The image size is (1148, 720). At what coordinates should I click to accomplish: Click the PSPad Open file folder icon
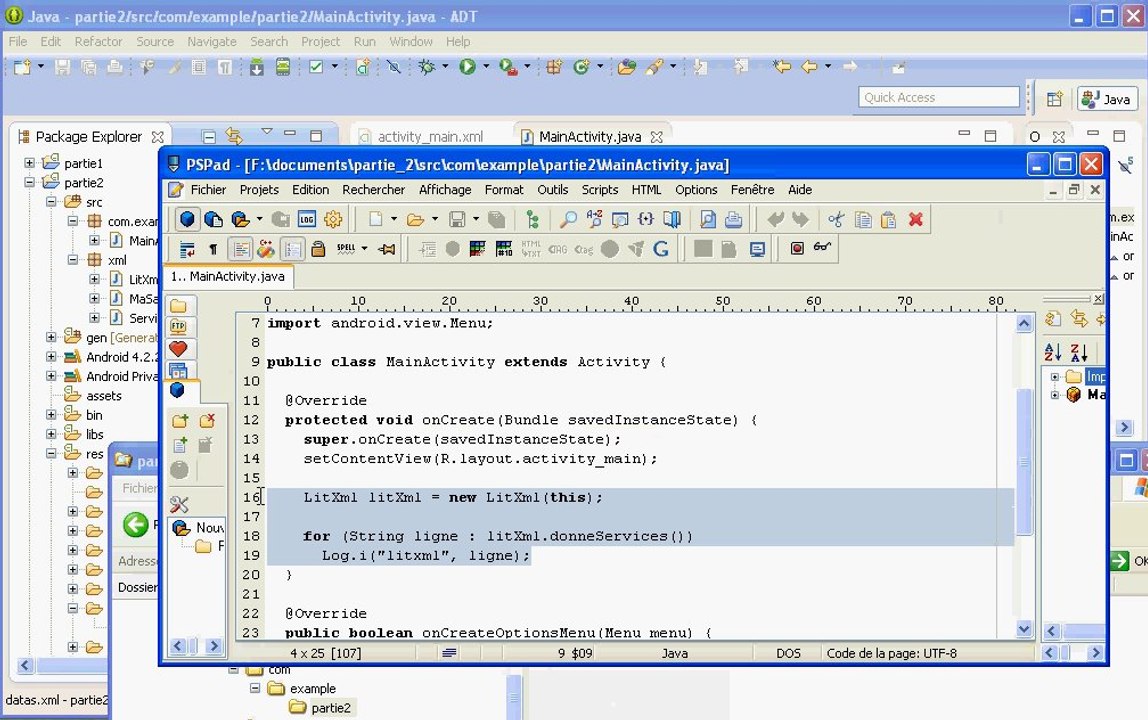415,219
